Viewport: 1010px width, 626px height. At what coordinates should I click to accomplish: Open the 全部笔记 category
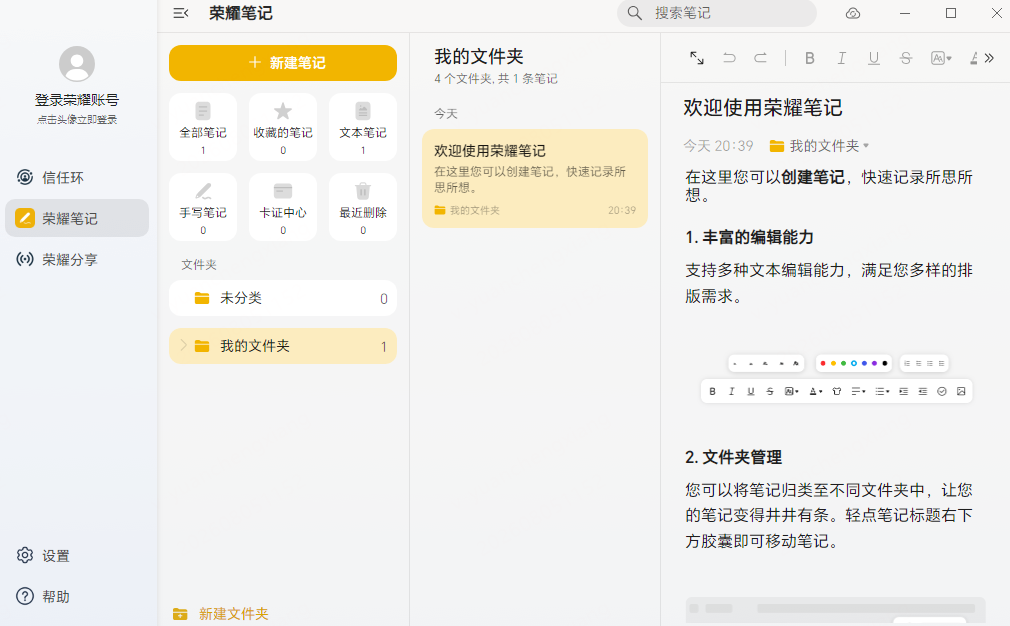point(203,127)
